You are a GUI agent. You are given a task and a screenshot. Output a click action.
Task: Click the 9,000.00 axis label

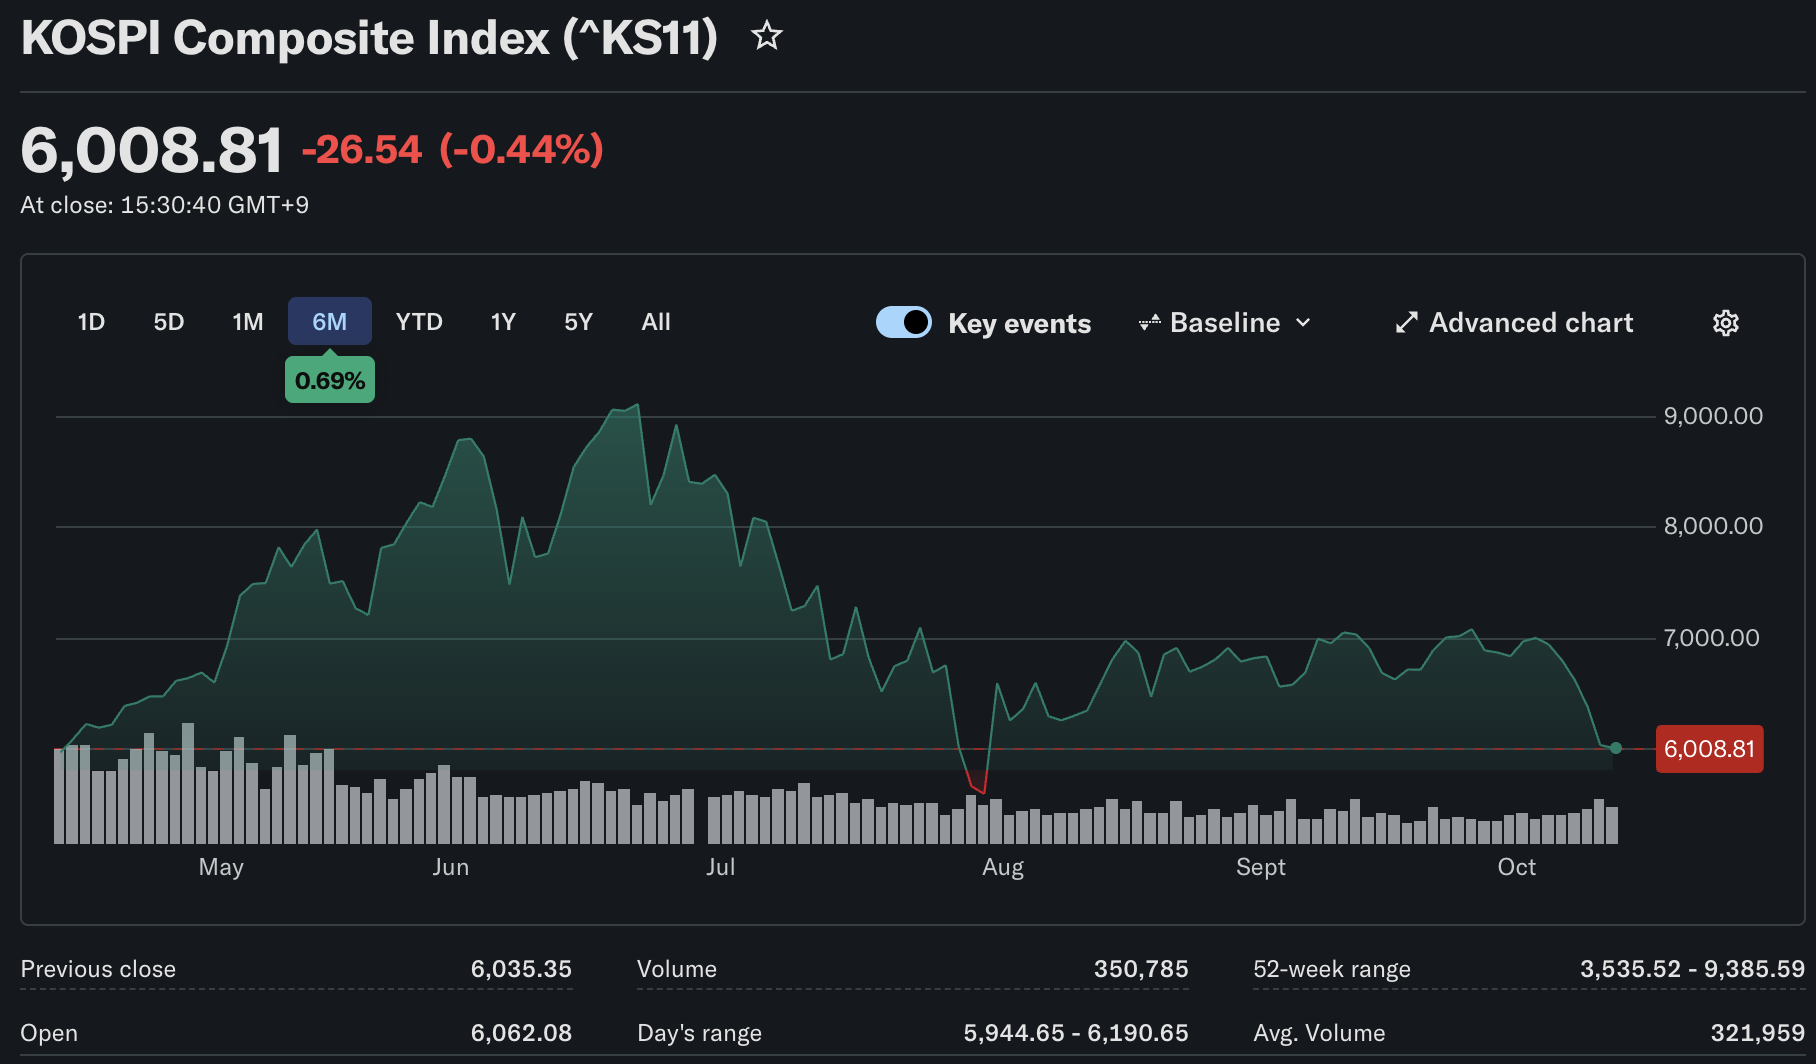1713,416
